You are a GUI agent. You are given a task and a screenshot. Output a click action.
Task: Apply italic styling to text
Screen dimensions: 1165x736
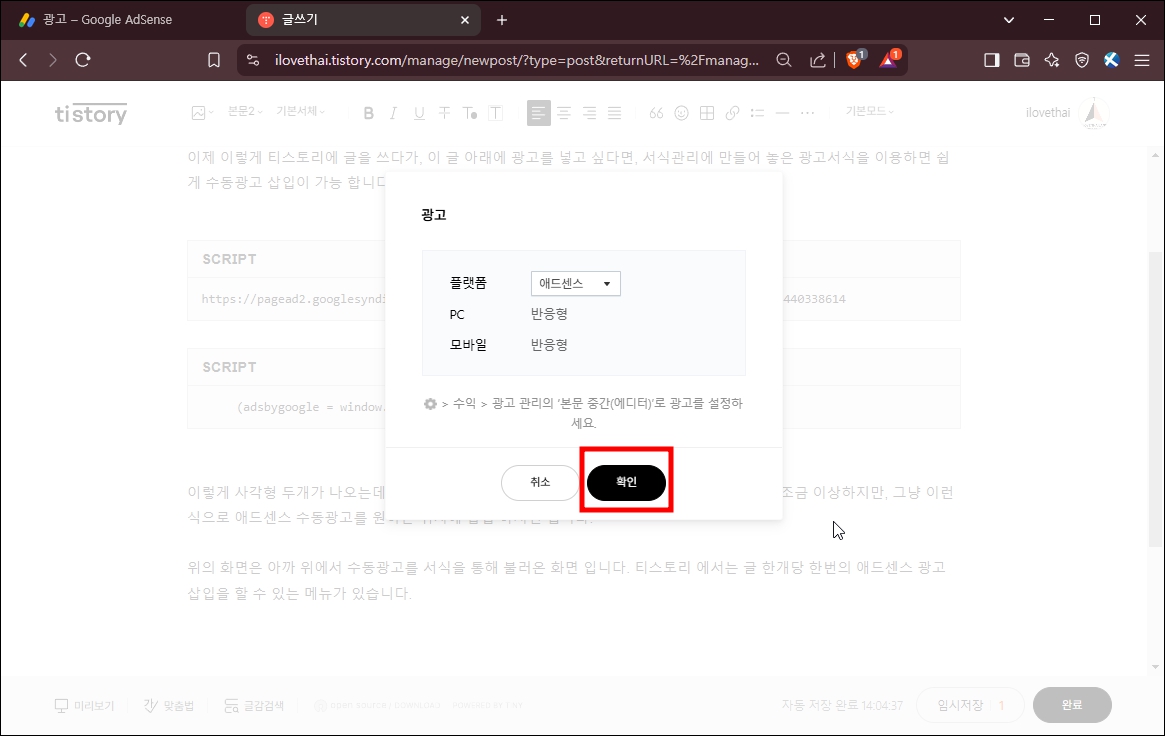point(393,112)
